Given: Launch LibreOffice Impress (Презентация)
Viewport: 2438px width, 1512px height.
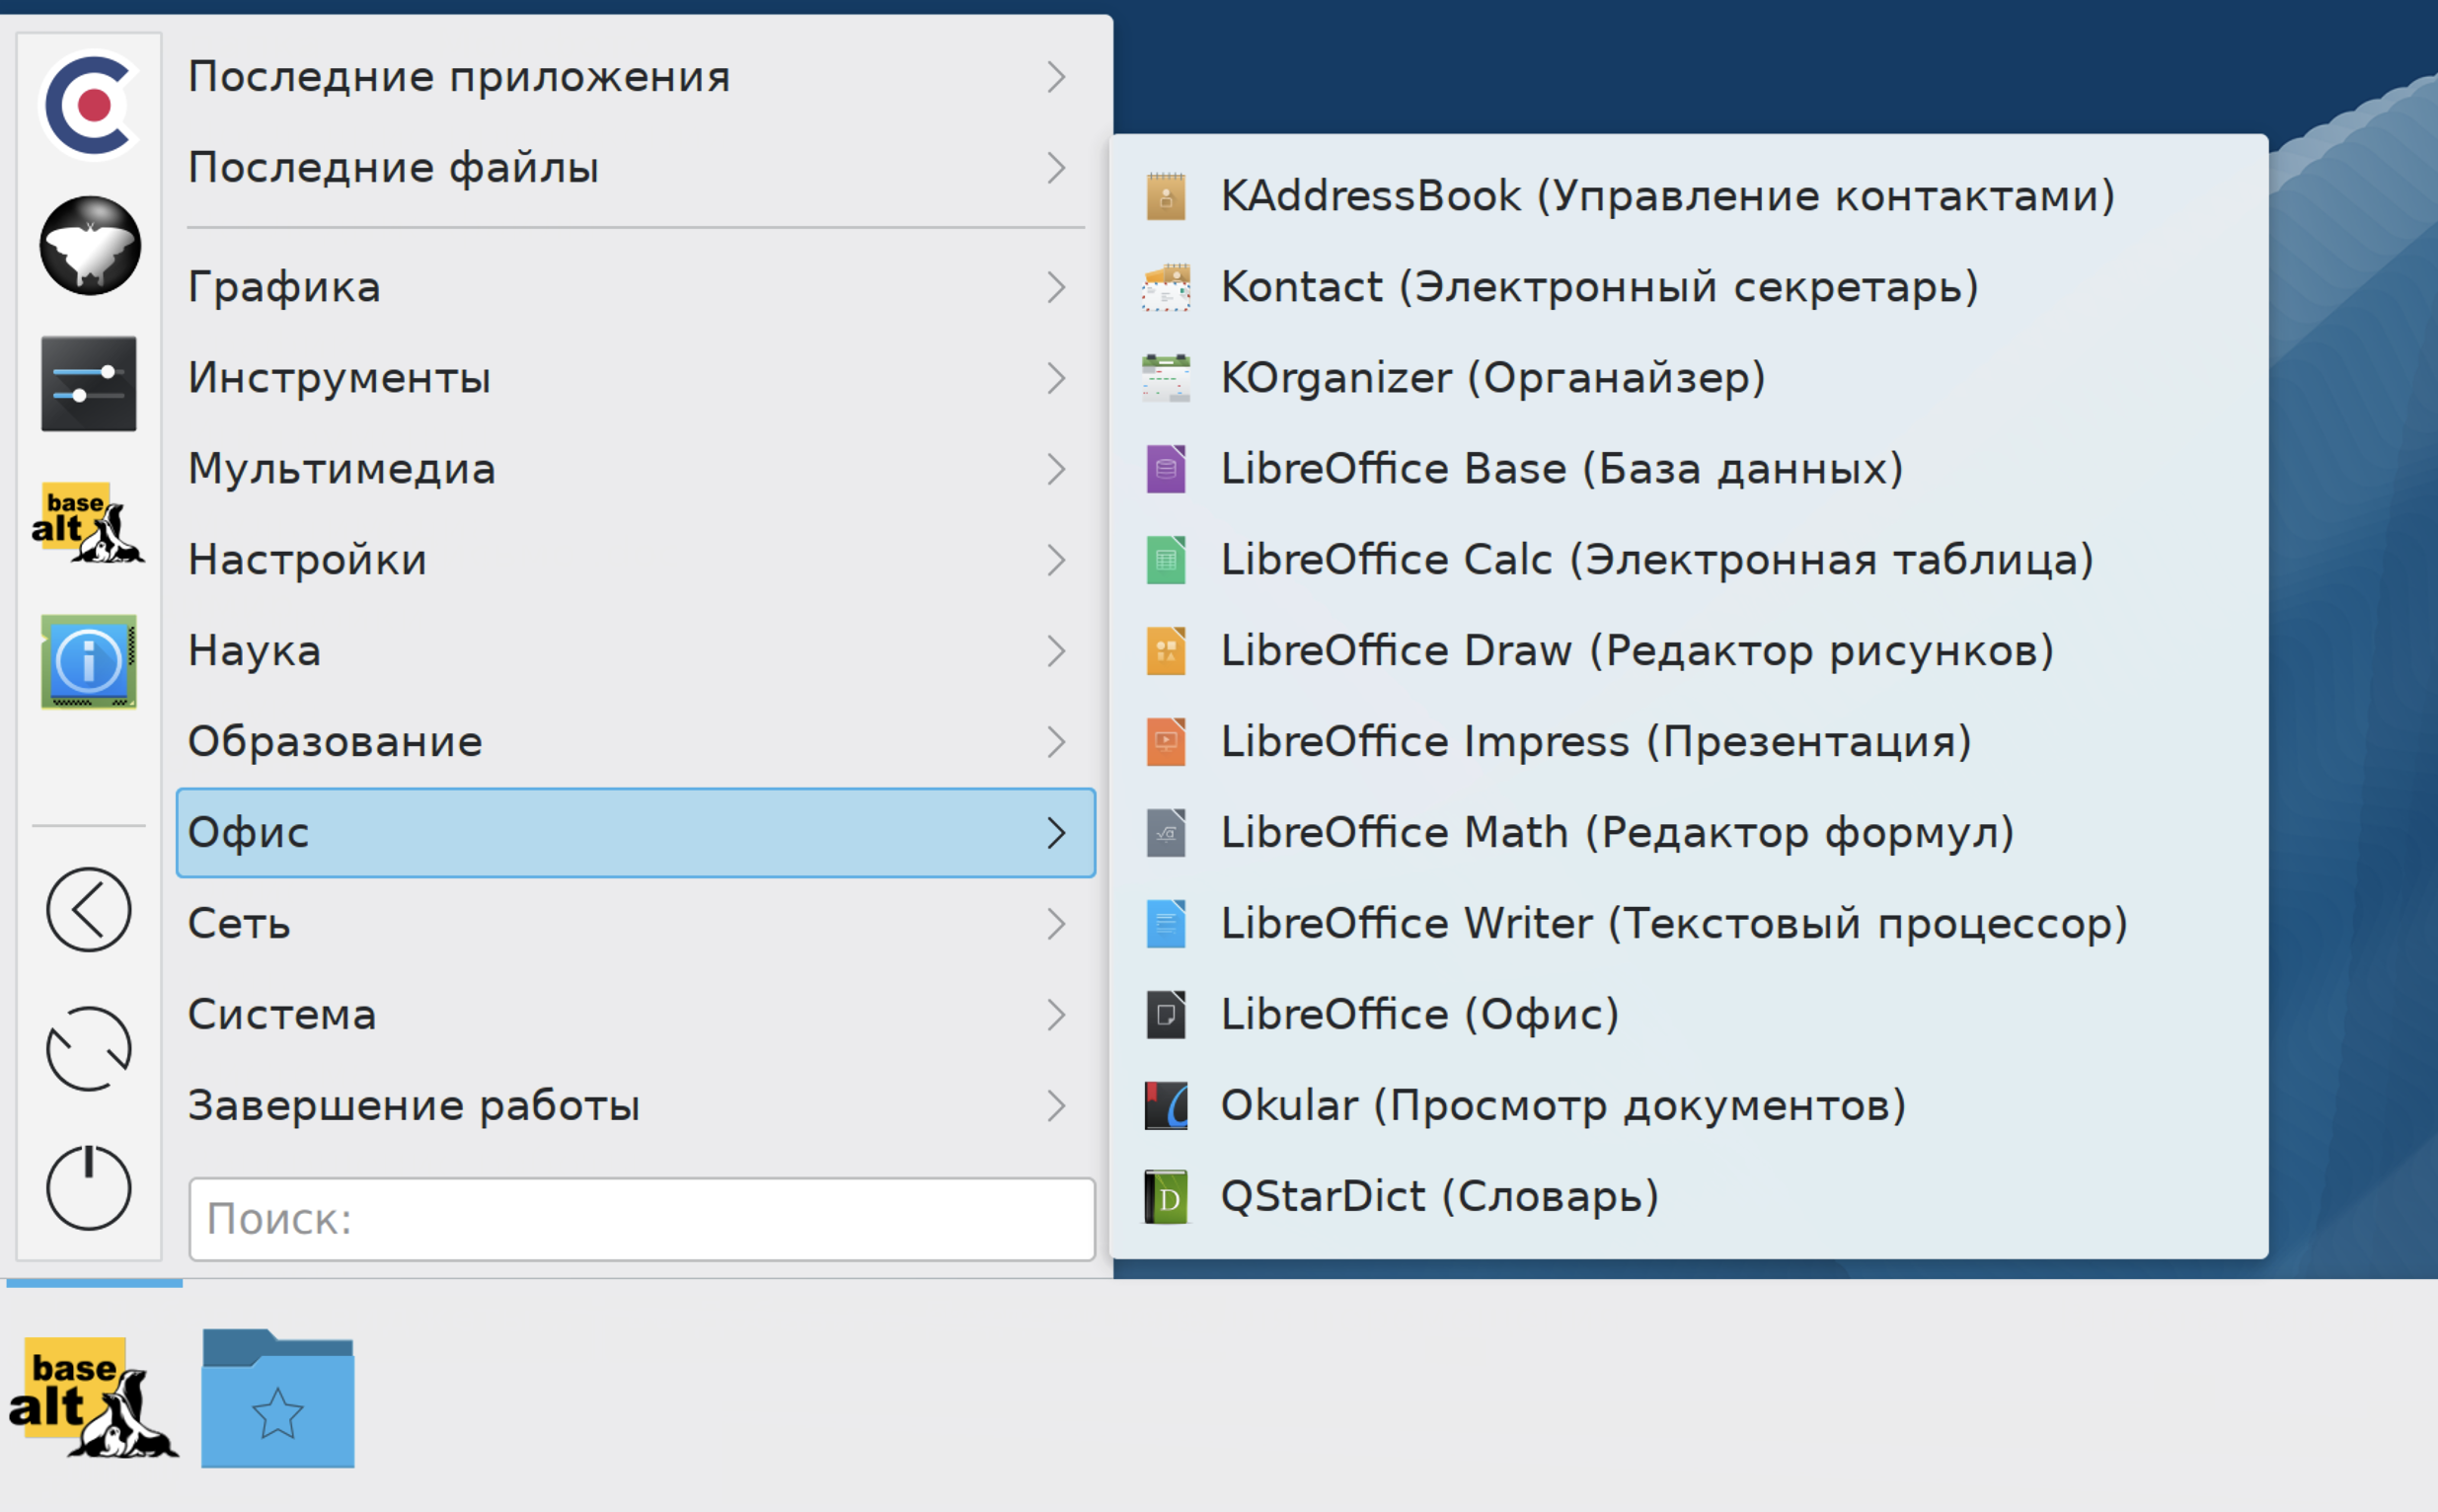Looking at the screenshot, I should tap(1689, 742).
